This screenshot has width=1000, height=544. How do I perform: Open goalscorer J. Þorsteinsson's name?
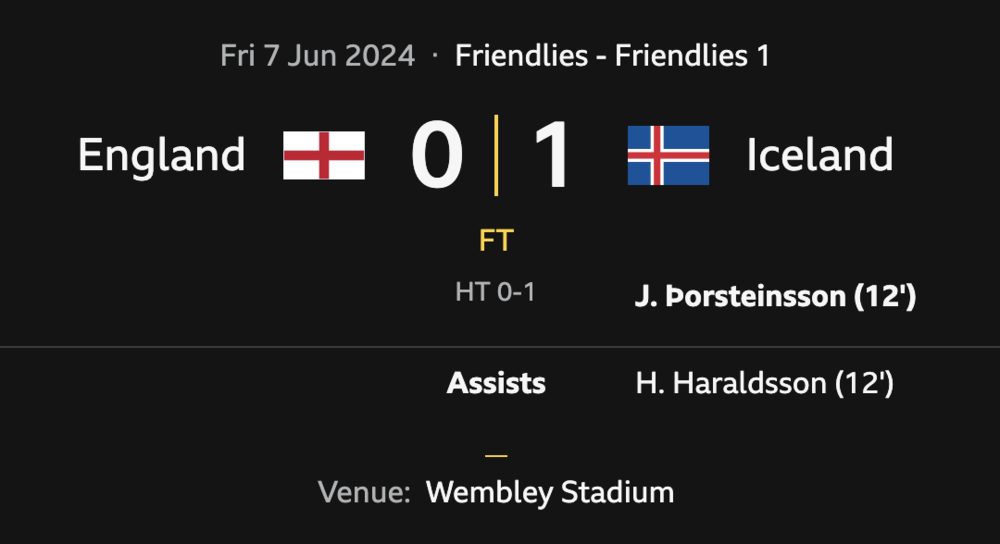[x=740, y=297]
